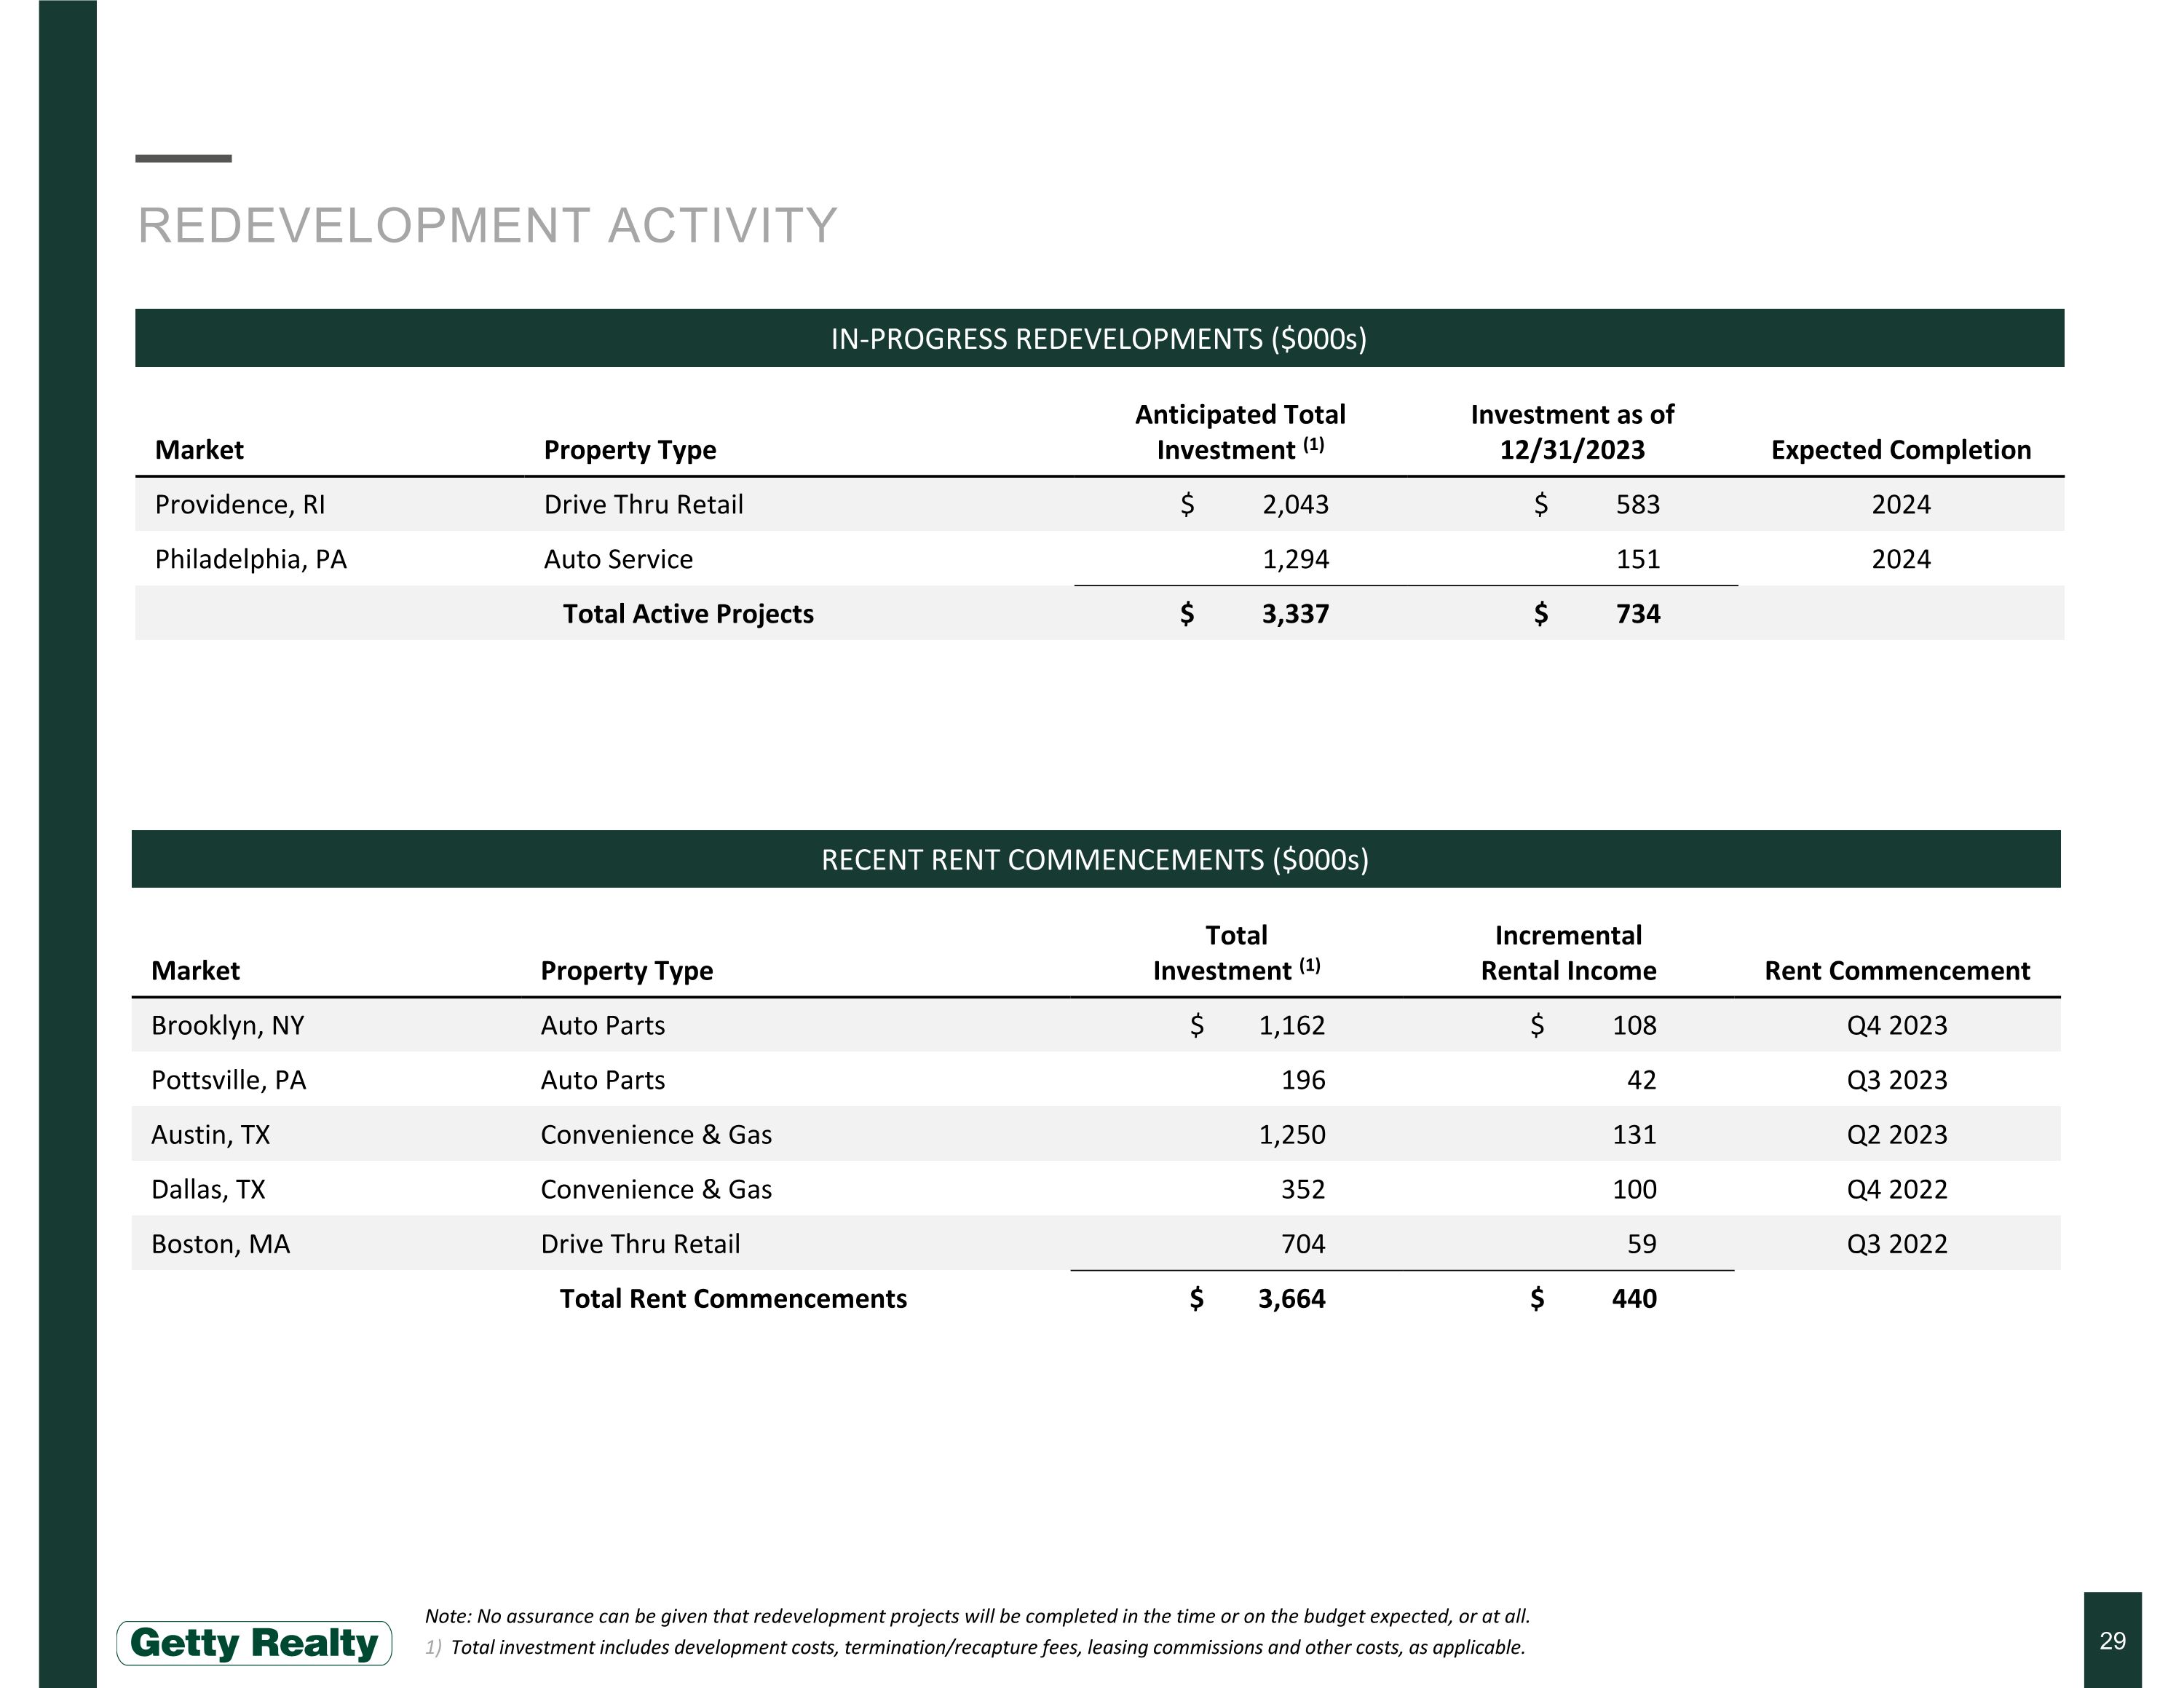Click the Philadelphia, PA market cell

(251, 559)
